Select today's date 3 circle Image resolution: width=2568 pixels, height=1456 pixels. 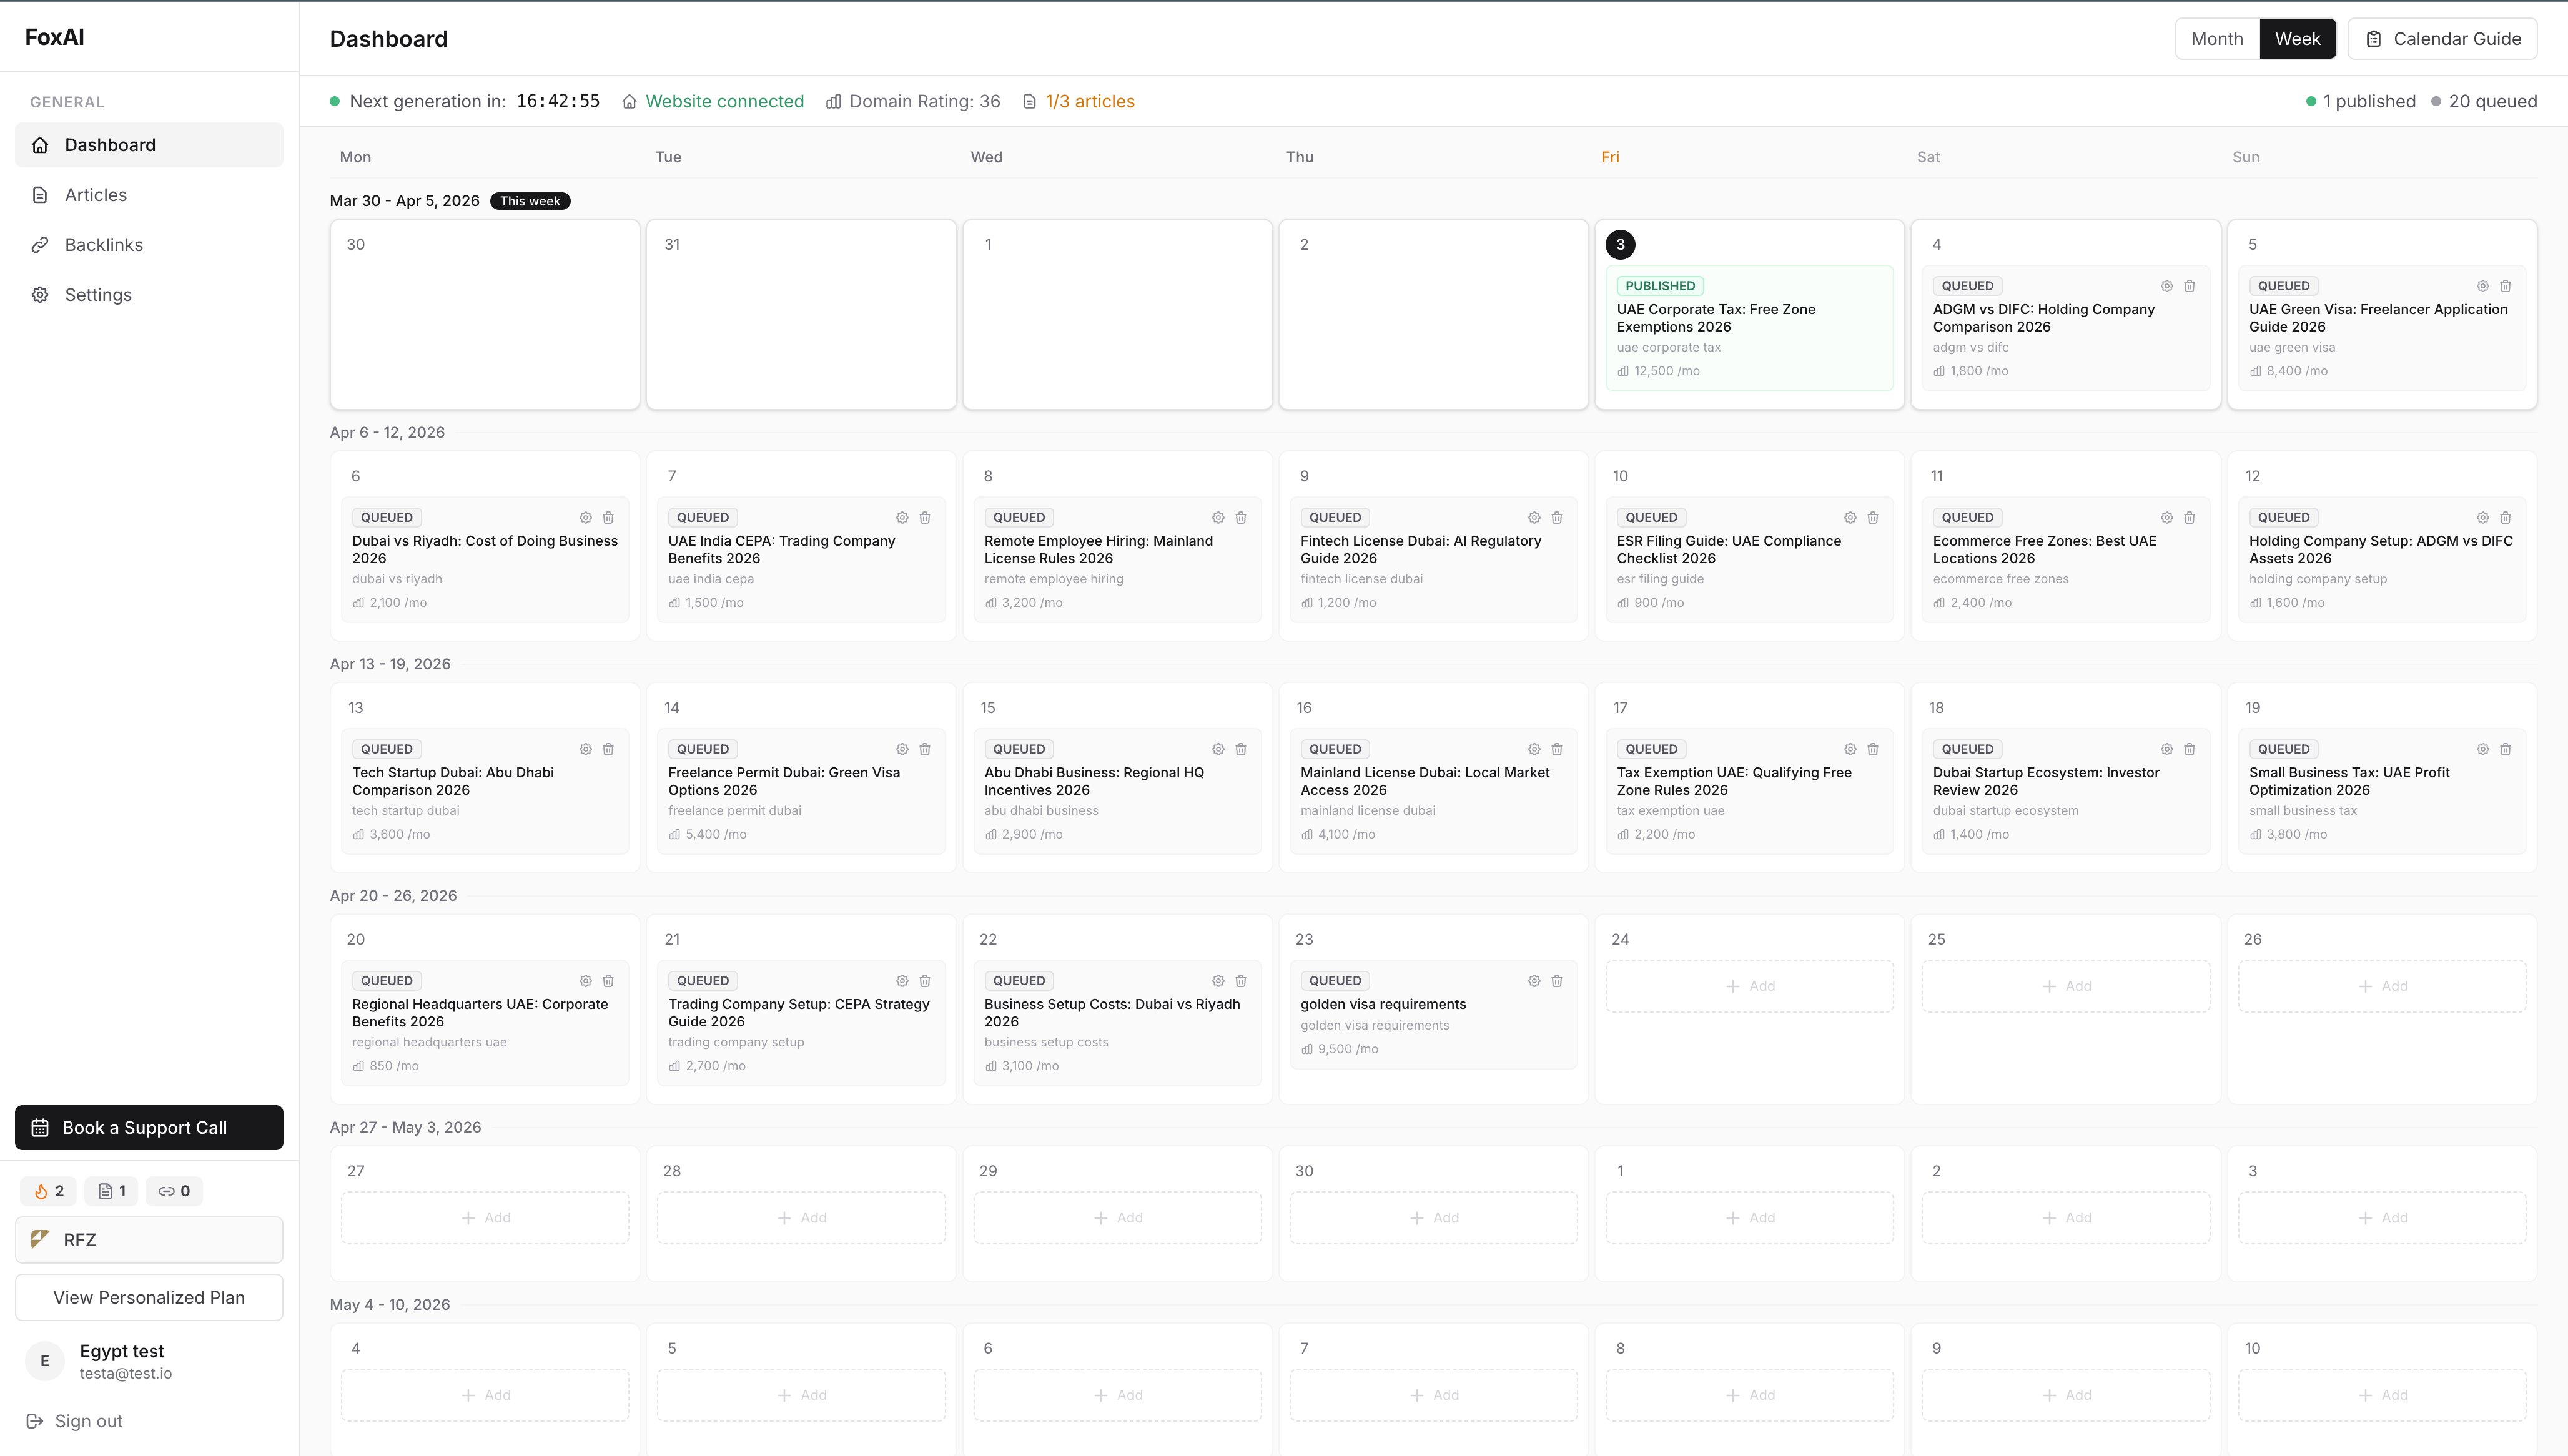[x=1620, y=245]
